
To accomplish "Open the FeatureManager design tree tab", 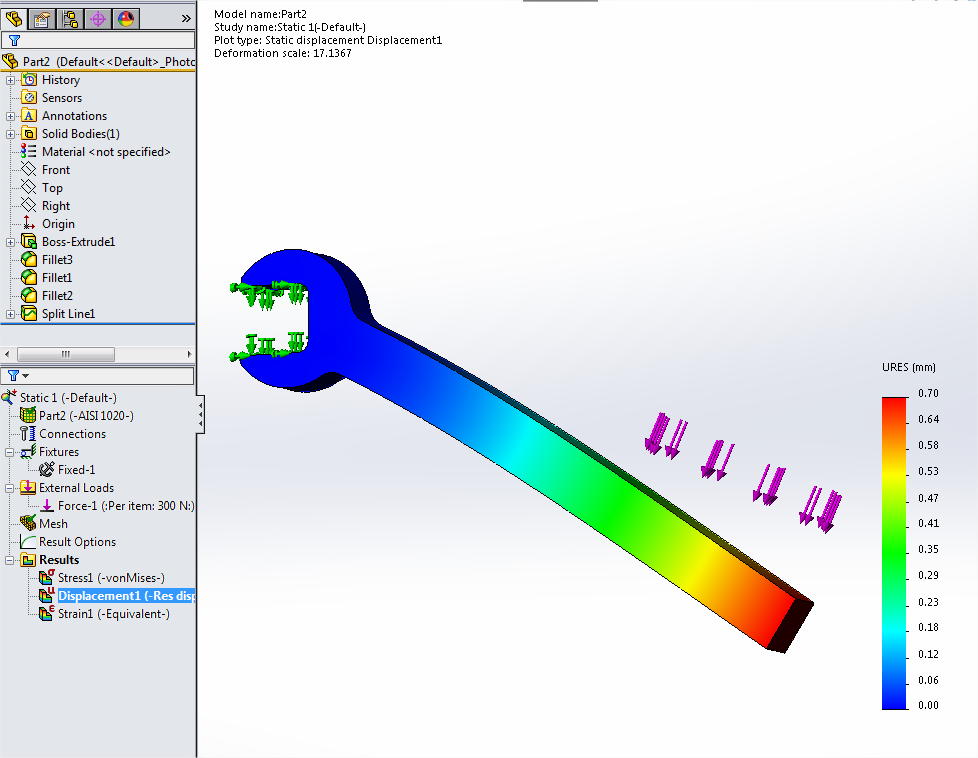I will point(14,19).
